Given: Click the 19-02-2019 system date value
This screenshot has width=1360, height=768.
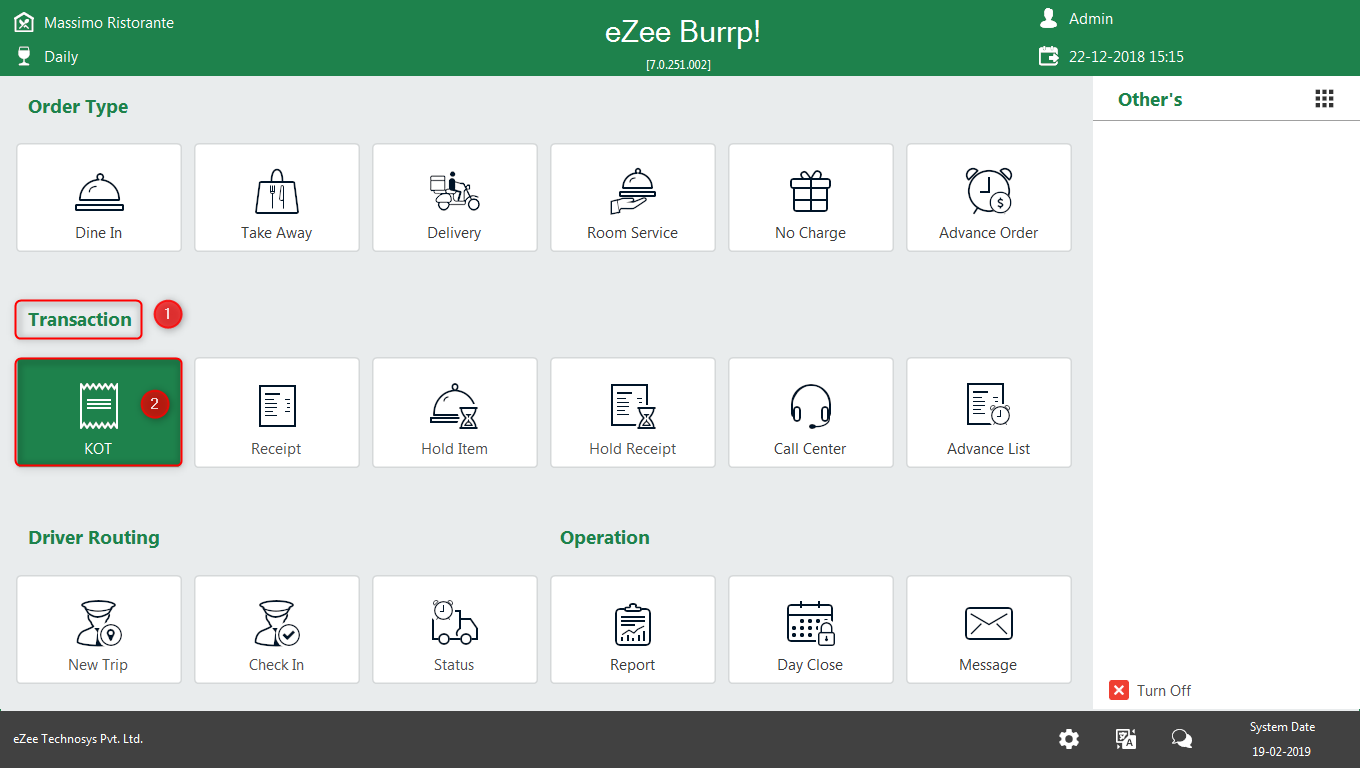Looking at the screenshot, I should pos(1281,752).
